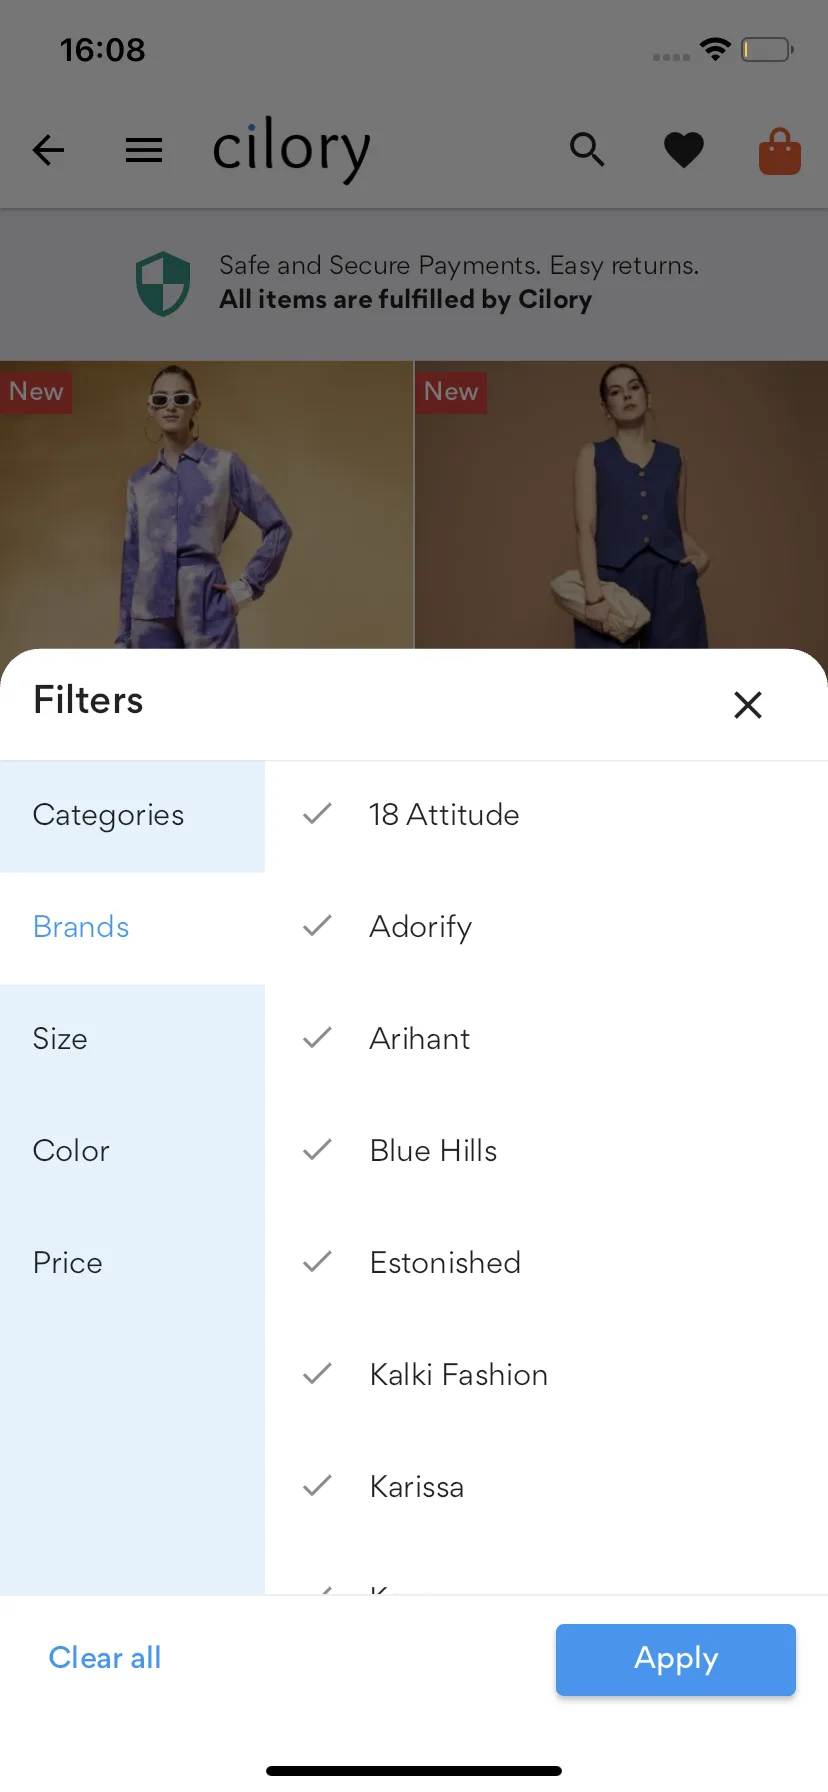This screenshot has width=828, height=1792.
Task: Tap the Cilory logo
Action: 291,150
